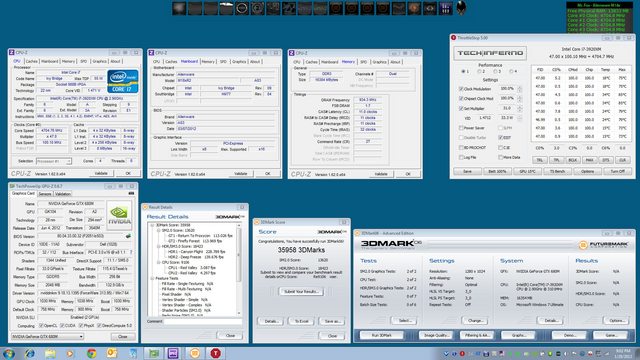
Task: Click the Save button in ThrottleStop
Action: click(467, 171)
